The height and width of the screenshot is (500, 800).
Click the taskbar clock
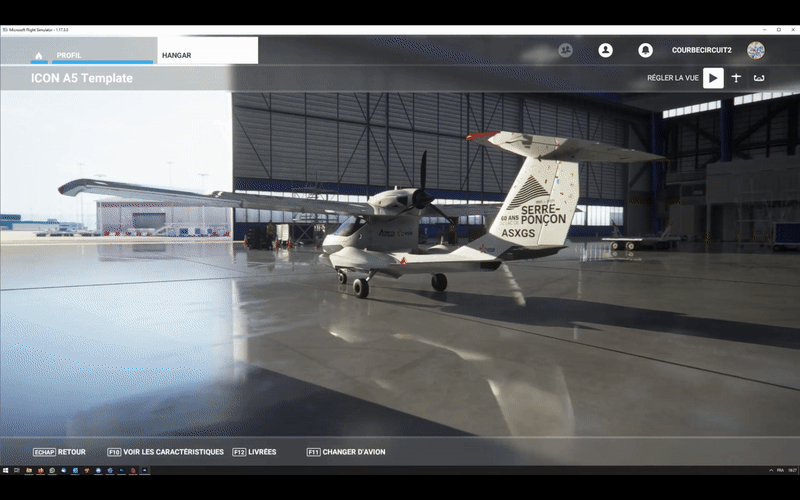coord(792,470)
